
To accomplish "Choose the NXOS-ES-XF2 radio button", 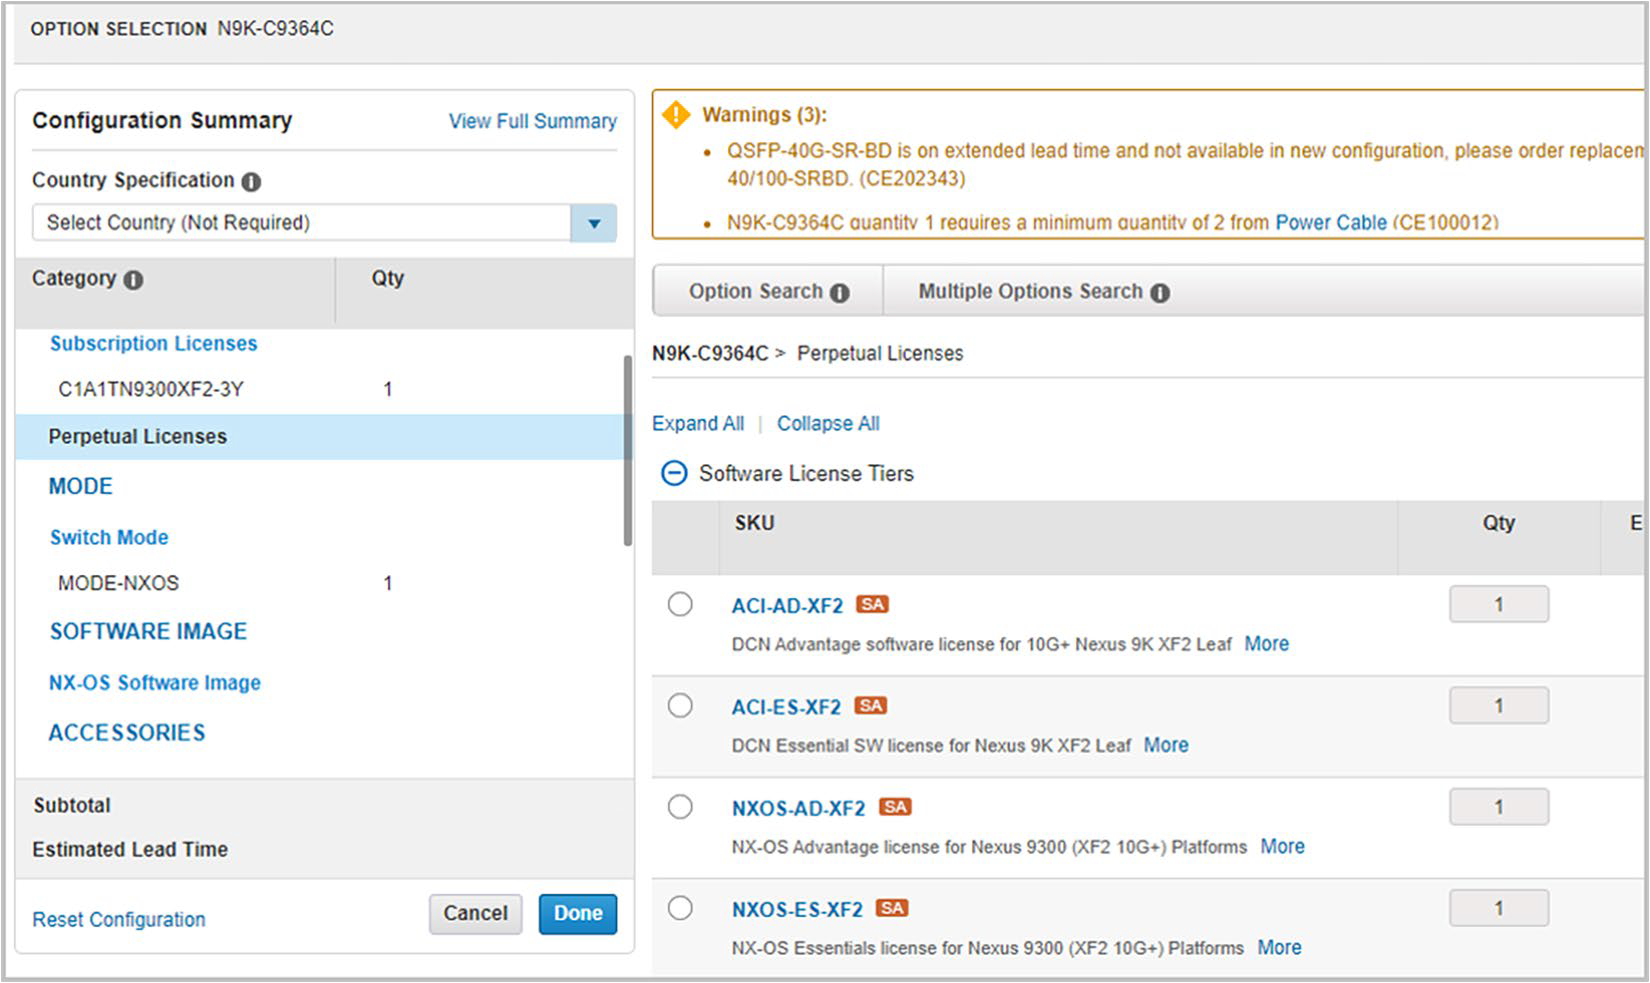I will click(680, 907).
